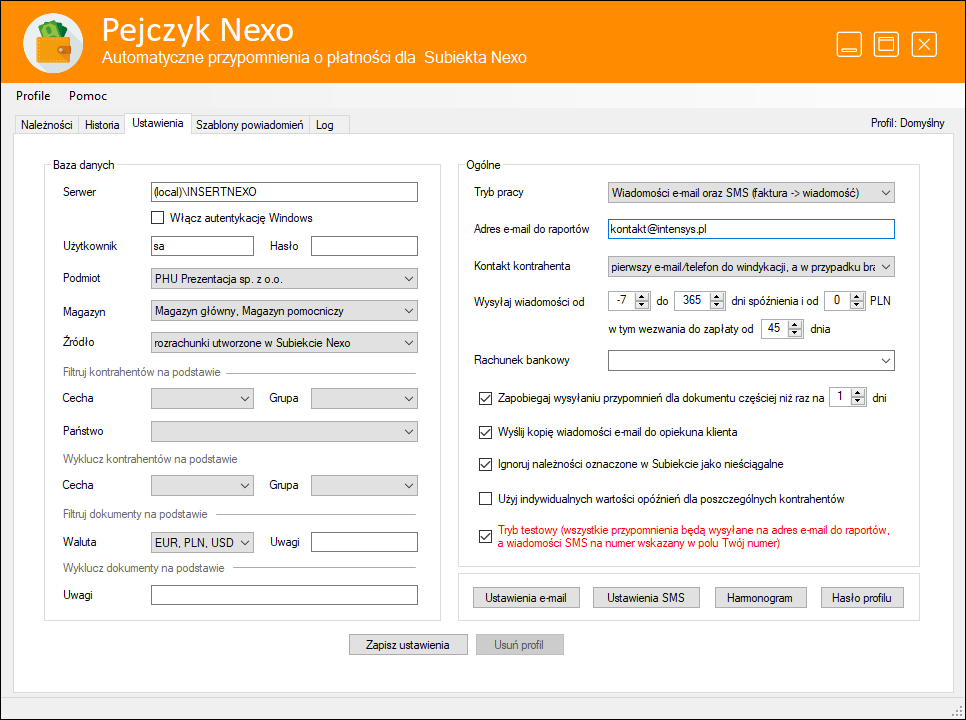Click the Serwer input field
The image size is (966, 720).
284,192
